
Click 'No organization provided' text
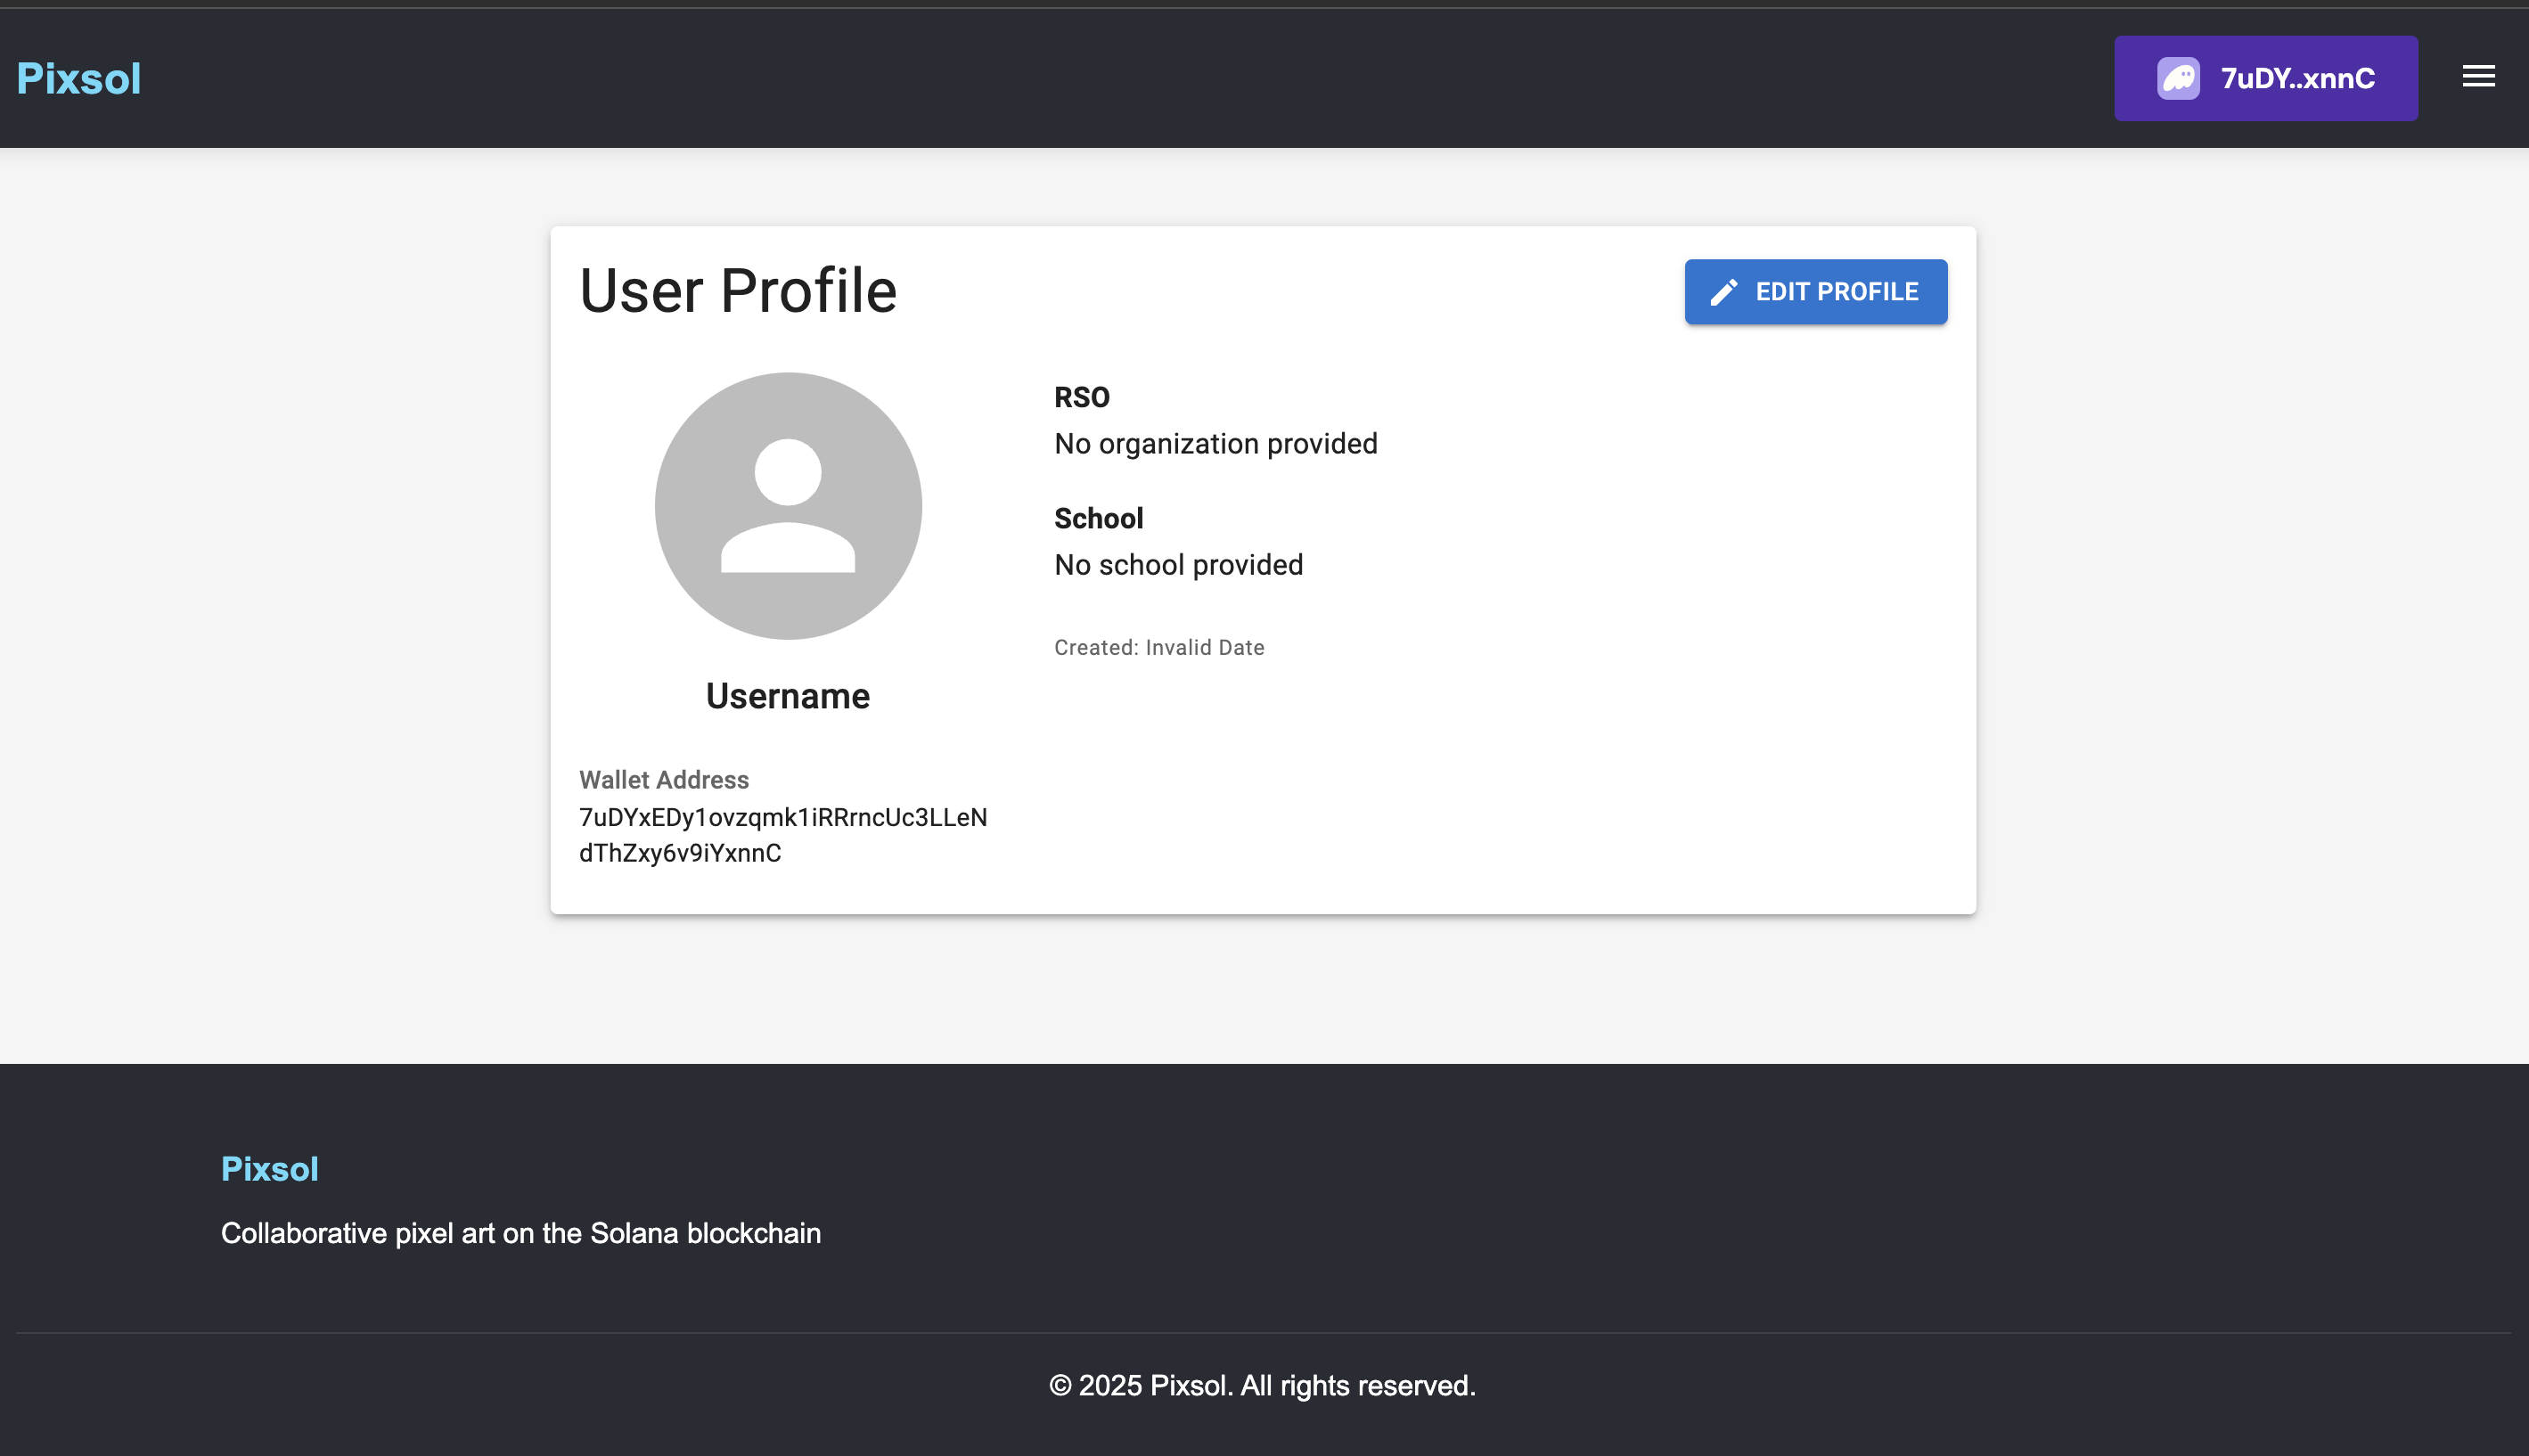point(1215,444)
